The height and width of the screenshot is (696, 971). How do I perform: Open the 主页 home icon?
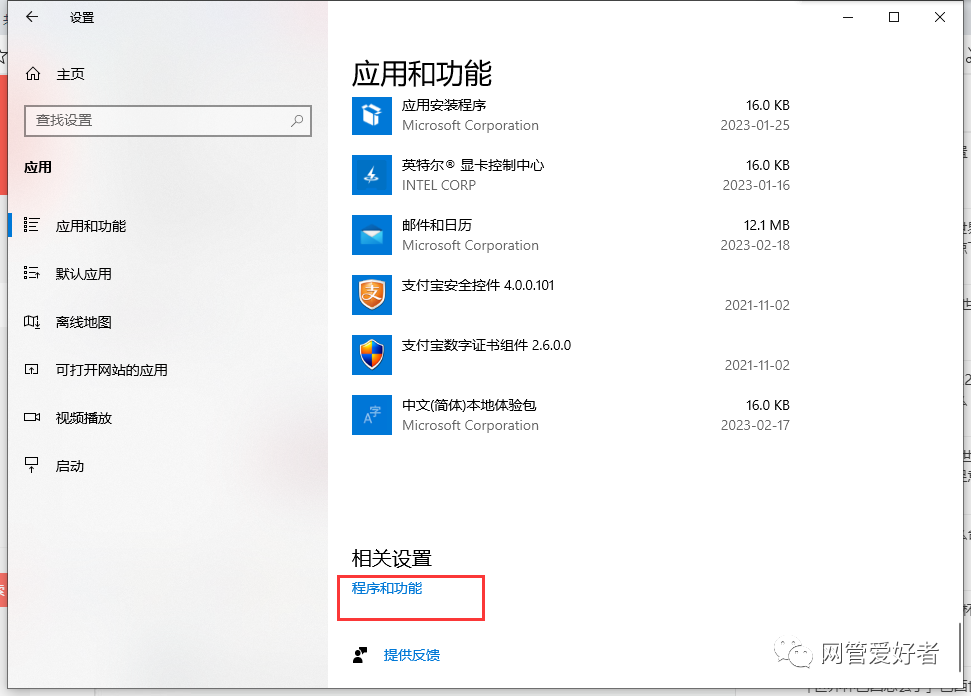33,74
